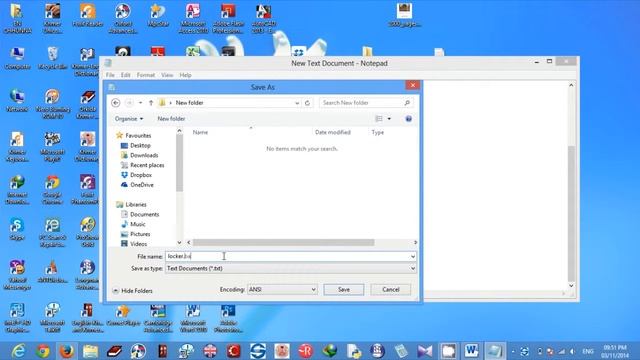The image size is (640, 360).
Task: Click New folder in the toolbar
Action: pos(171,119)
